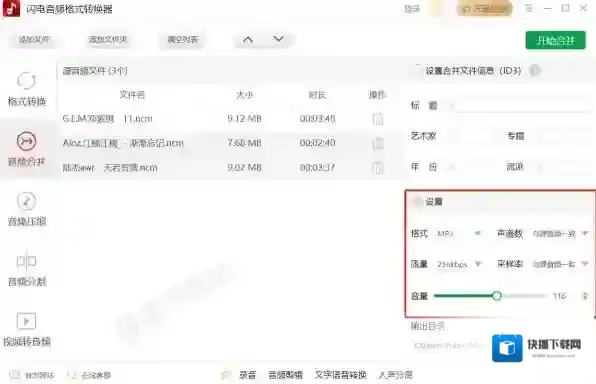Click the 艺术家 artist input field
Screen dimensions: 596x384
tap(472, 136)
